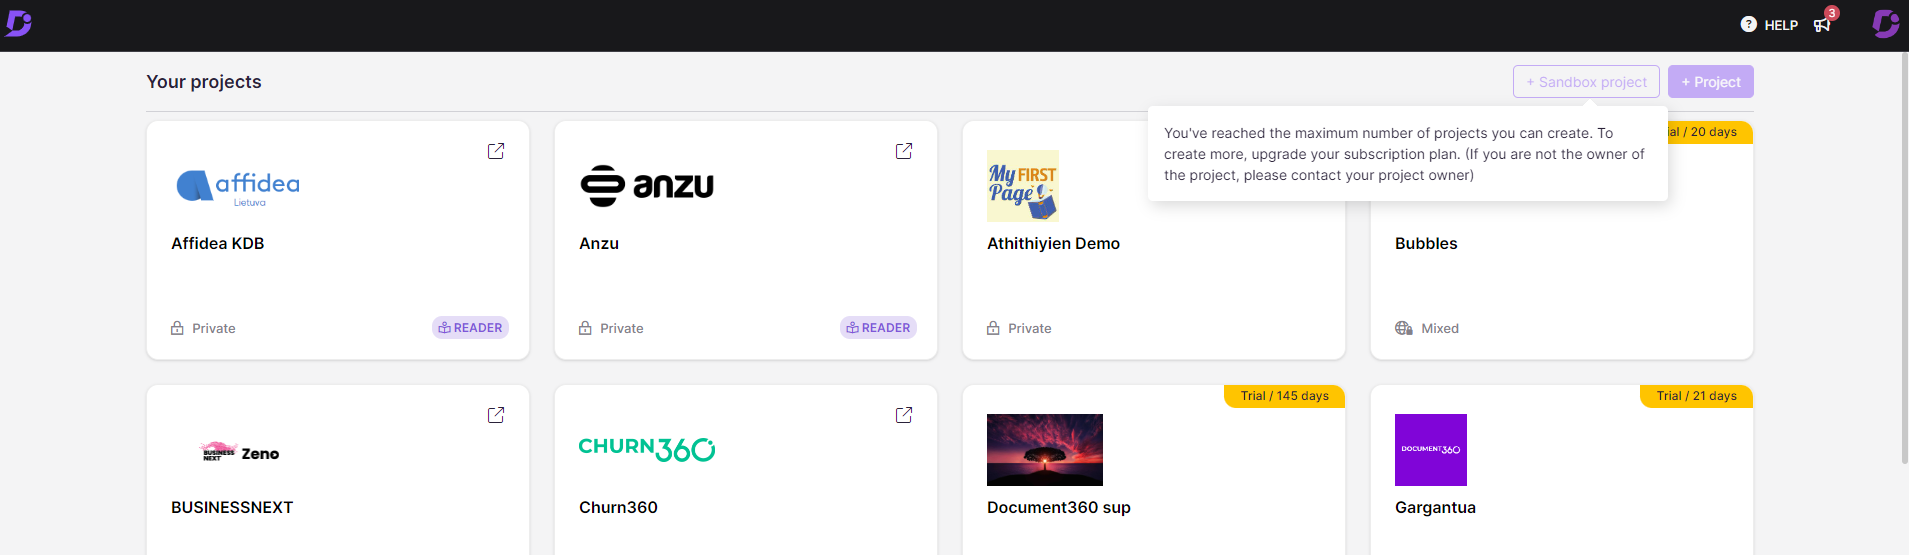Click the Help question mark icon

pos(1748,25)
